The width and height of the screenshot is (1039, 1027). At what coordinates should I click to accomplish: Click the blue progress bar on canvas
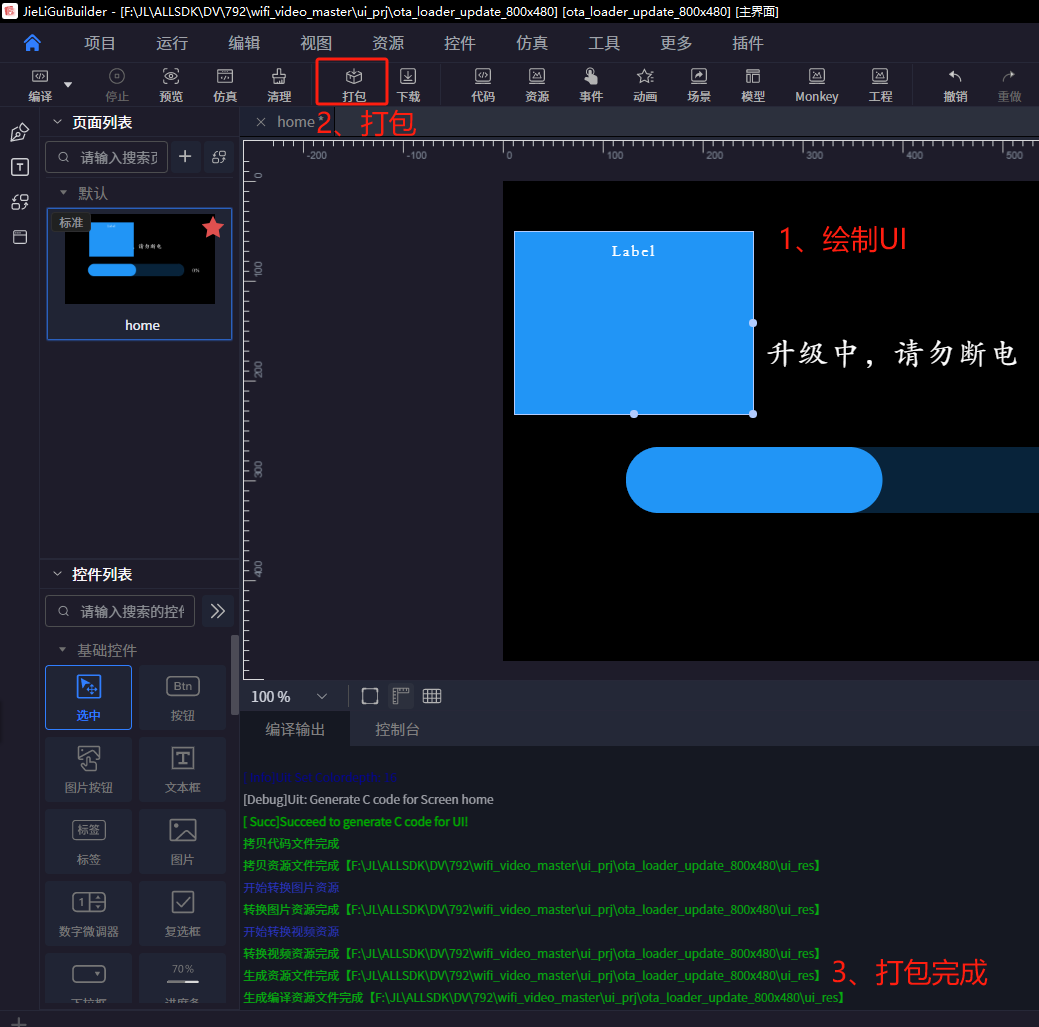tap(754, 480)
